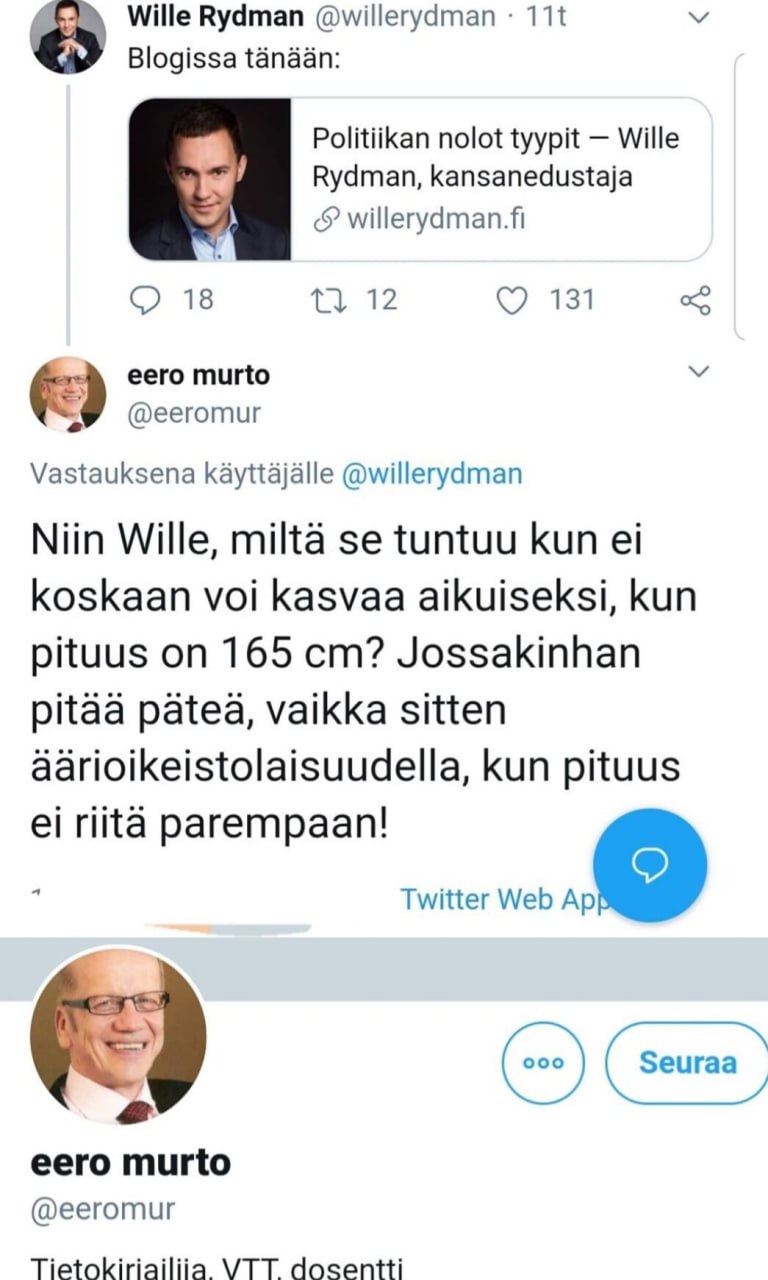Open the @willerydman mention link in the reply

pyautogui.click(x=432, y=473)
